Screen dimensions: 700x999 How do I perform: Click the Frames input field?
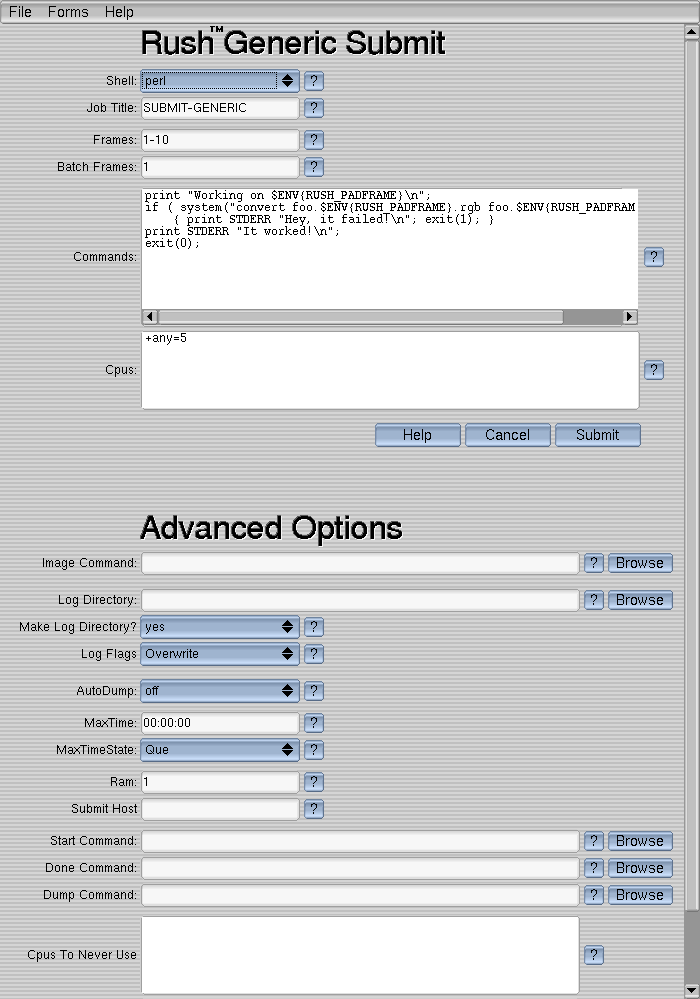click(x=220, y=140)
